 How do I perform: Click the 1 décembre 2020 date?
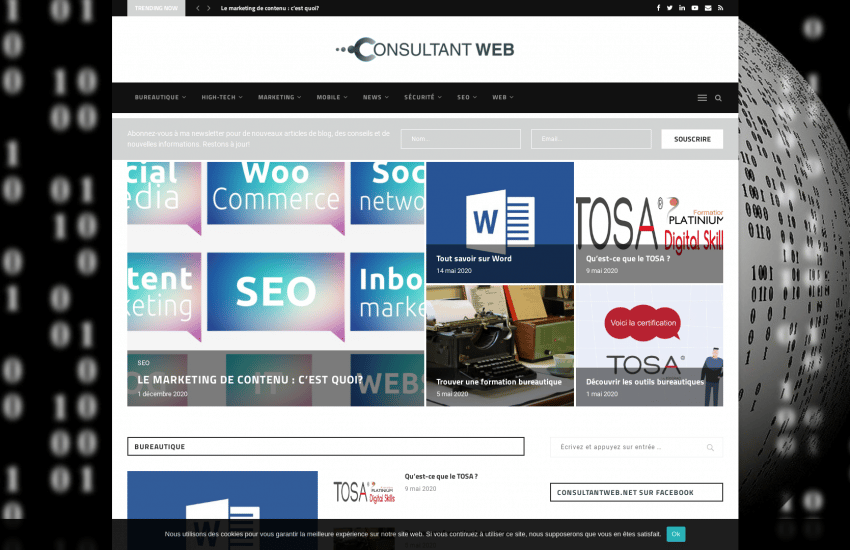click(x=163, y=394)
